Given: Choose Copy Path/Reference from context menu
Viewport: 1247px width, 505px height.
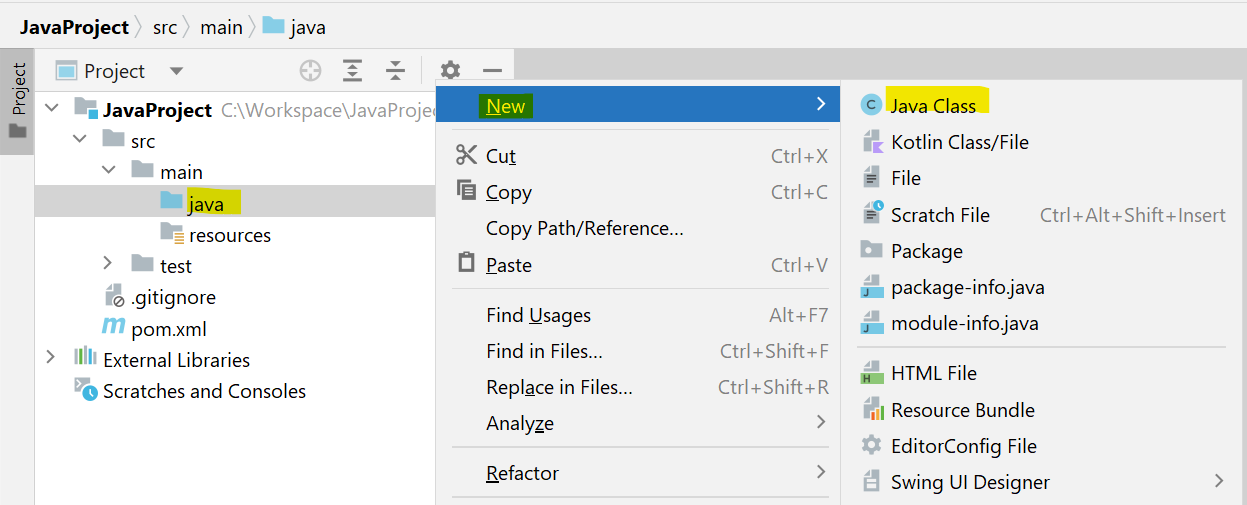Looking at the screenshot, I should pos(640,228).
